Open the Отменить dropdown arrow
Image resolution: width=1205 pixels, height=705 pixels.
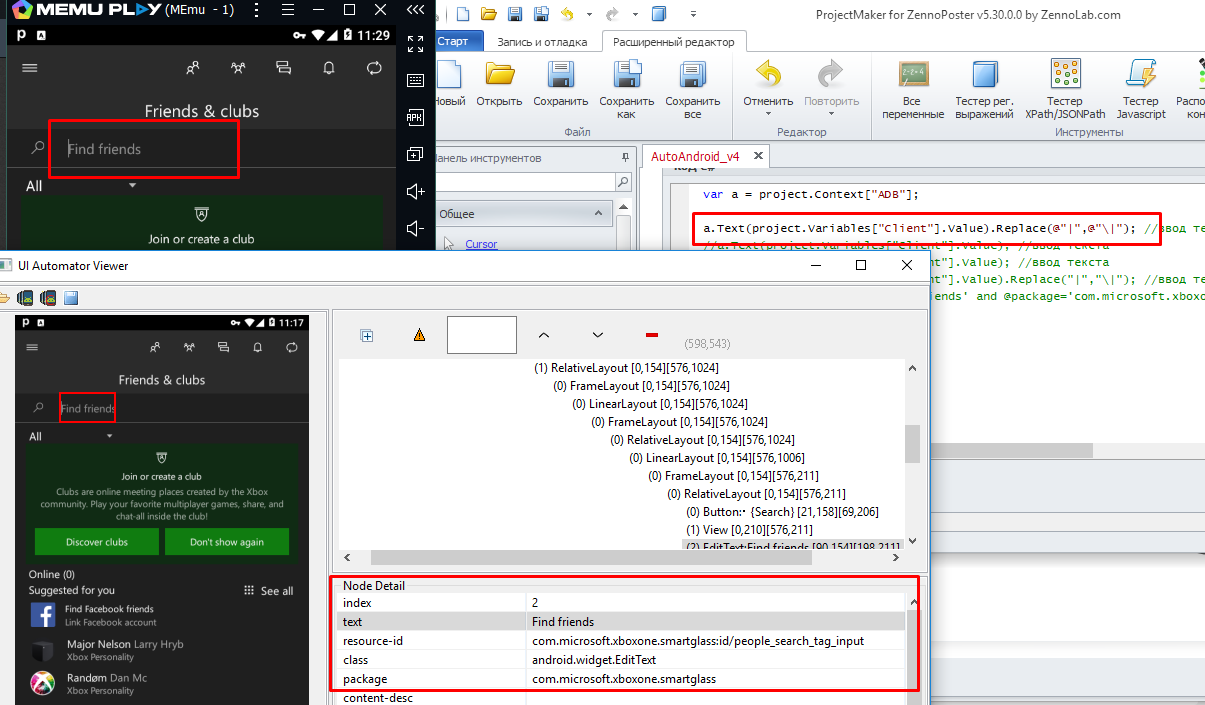(768, 113)
